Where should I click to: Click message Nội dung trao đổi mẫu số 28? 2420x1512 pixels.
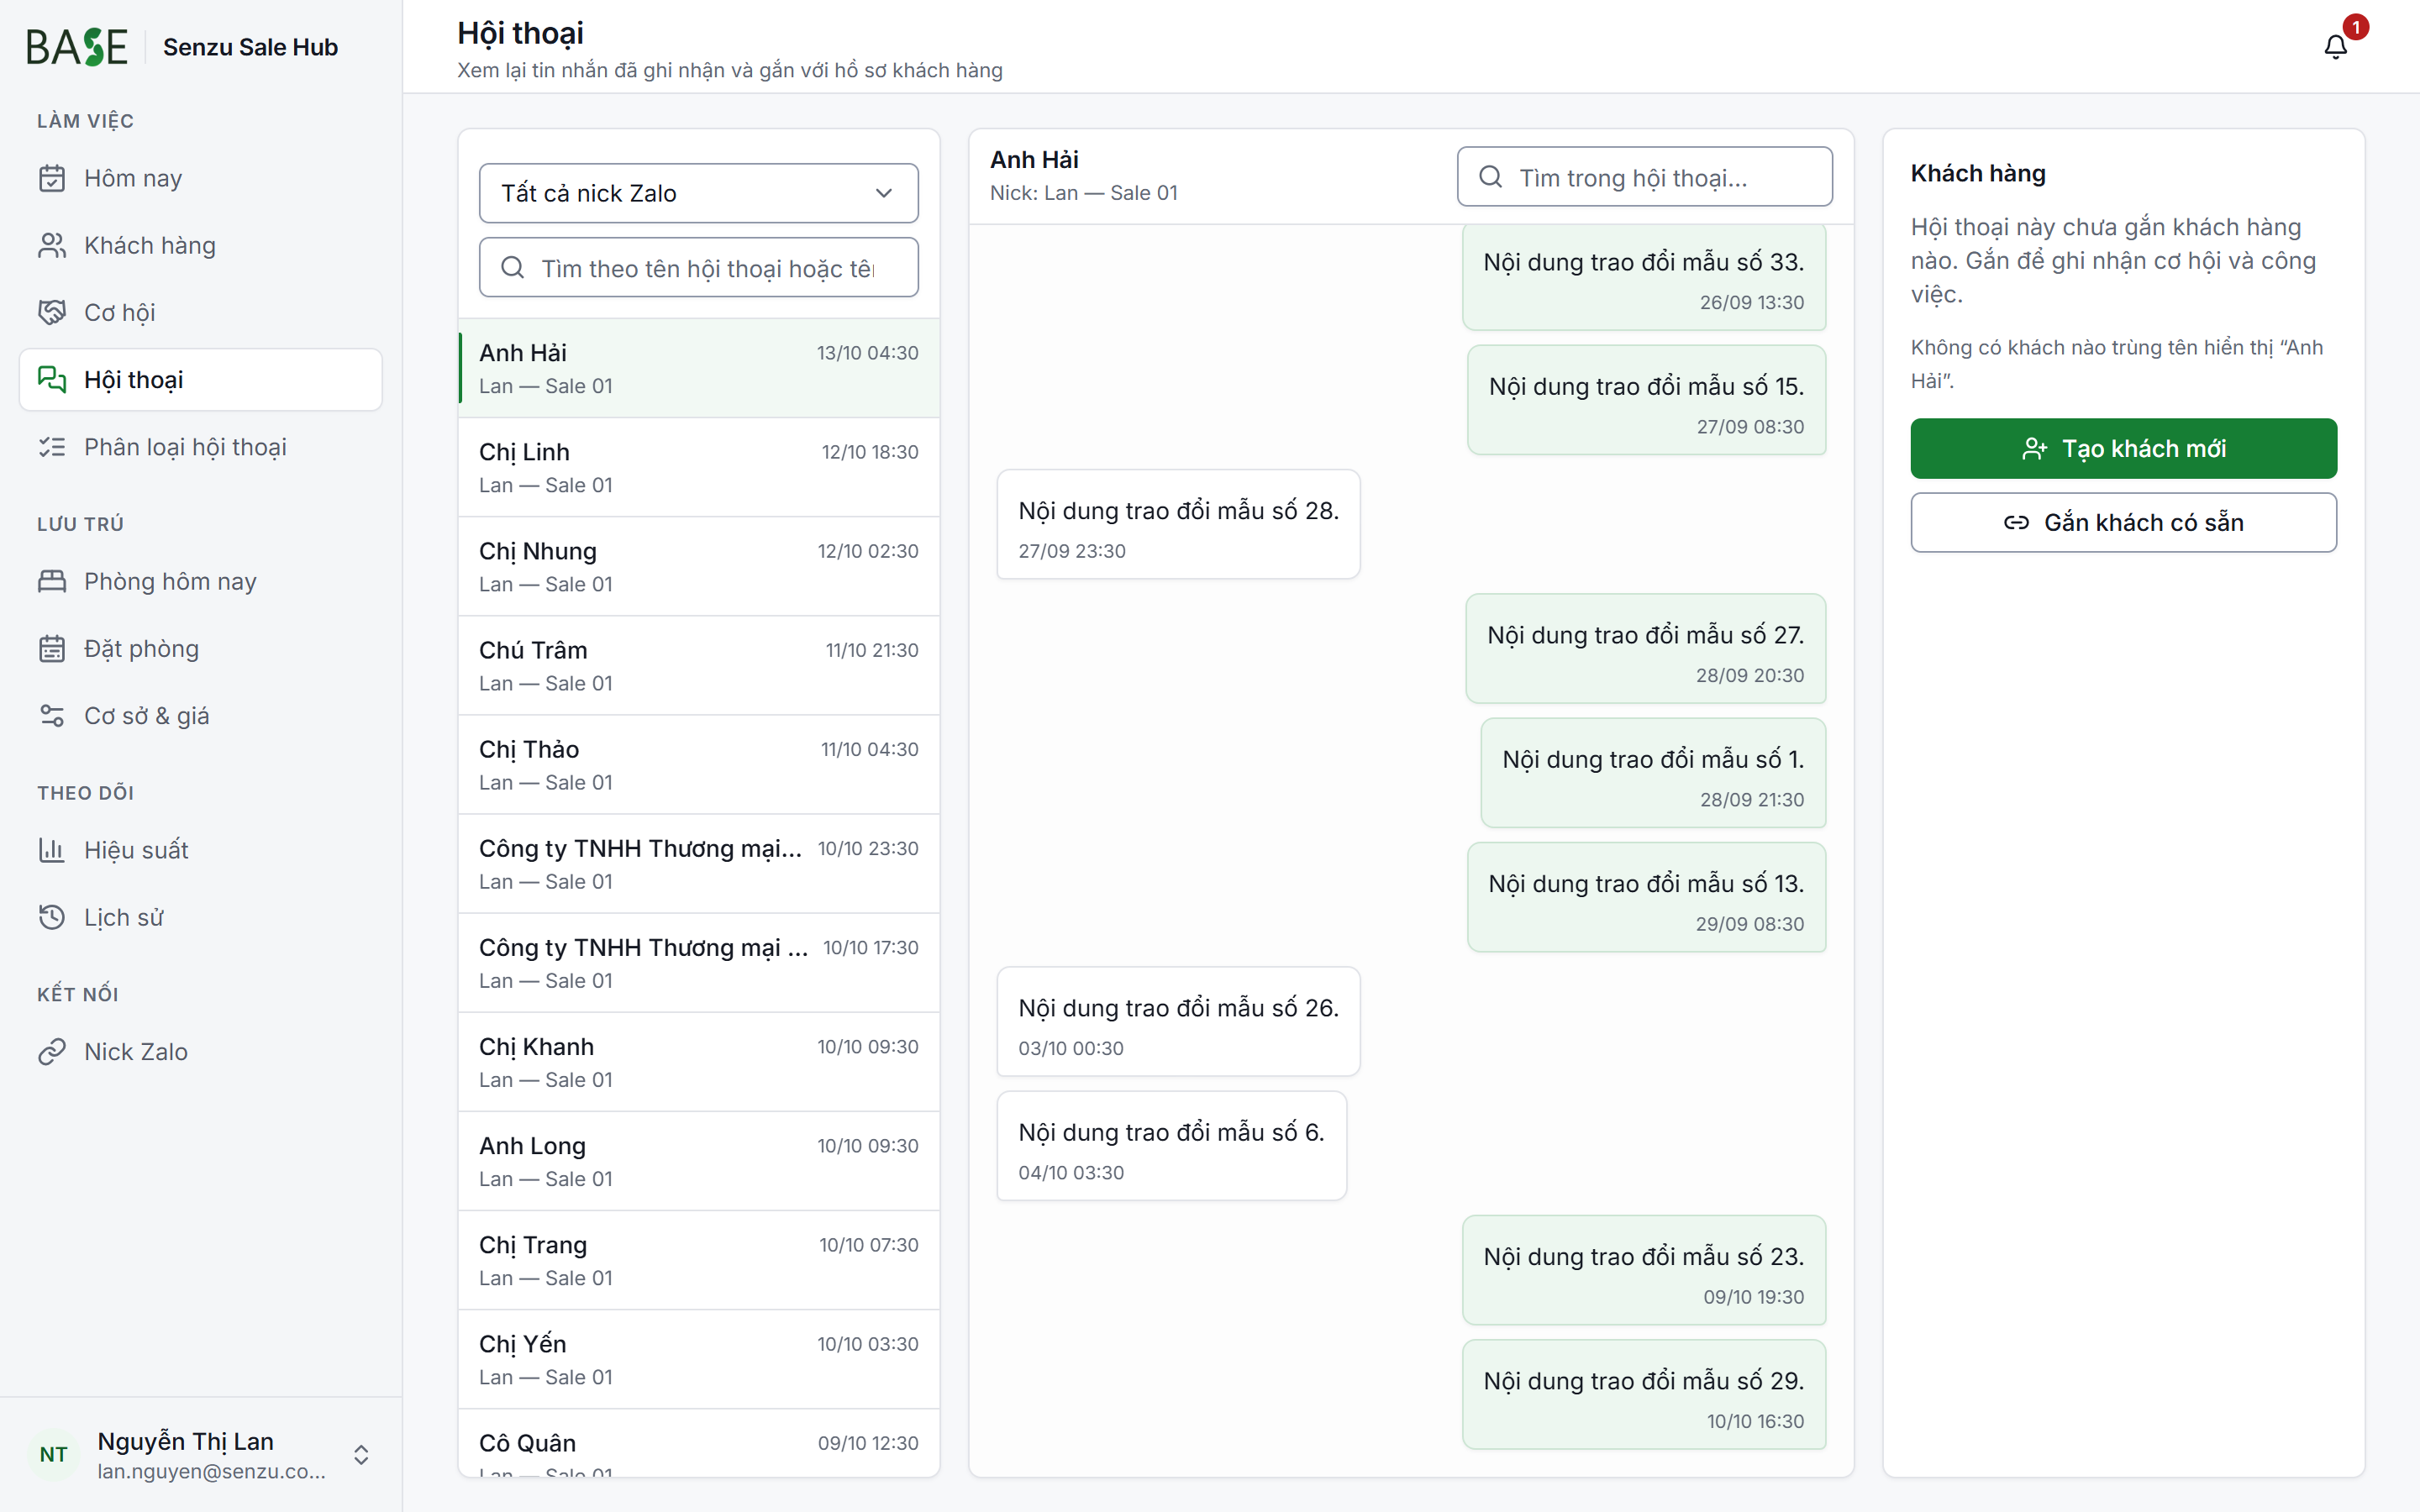tap(1178, 524)
